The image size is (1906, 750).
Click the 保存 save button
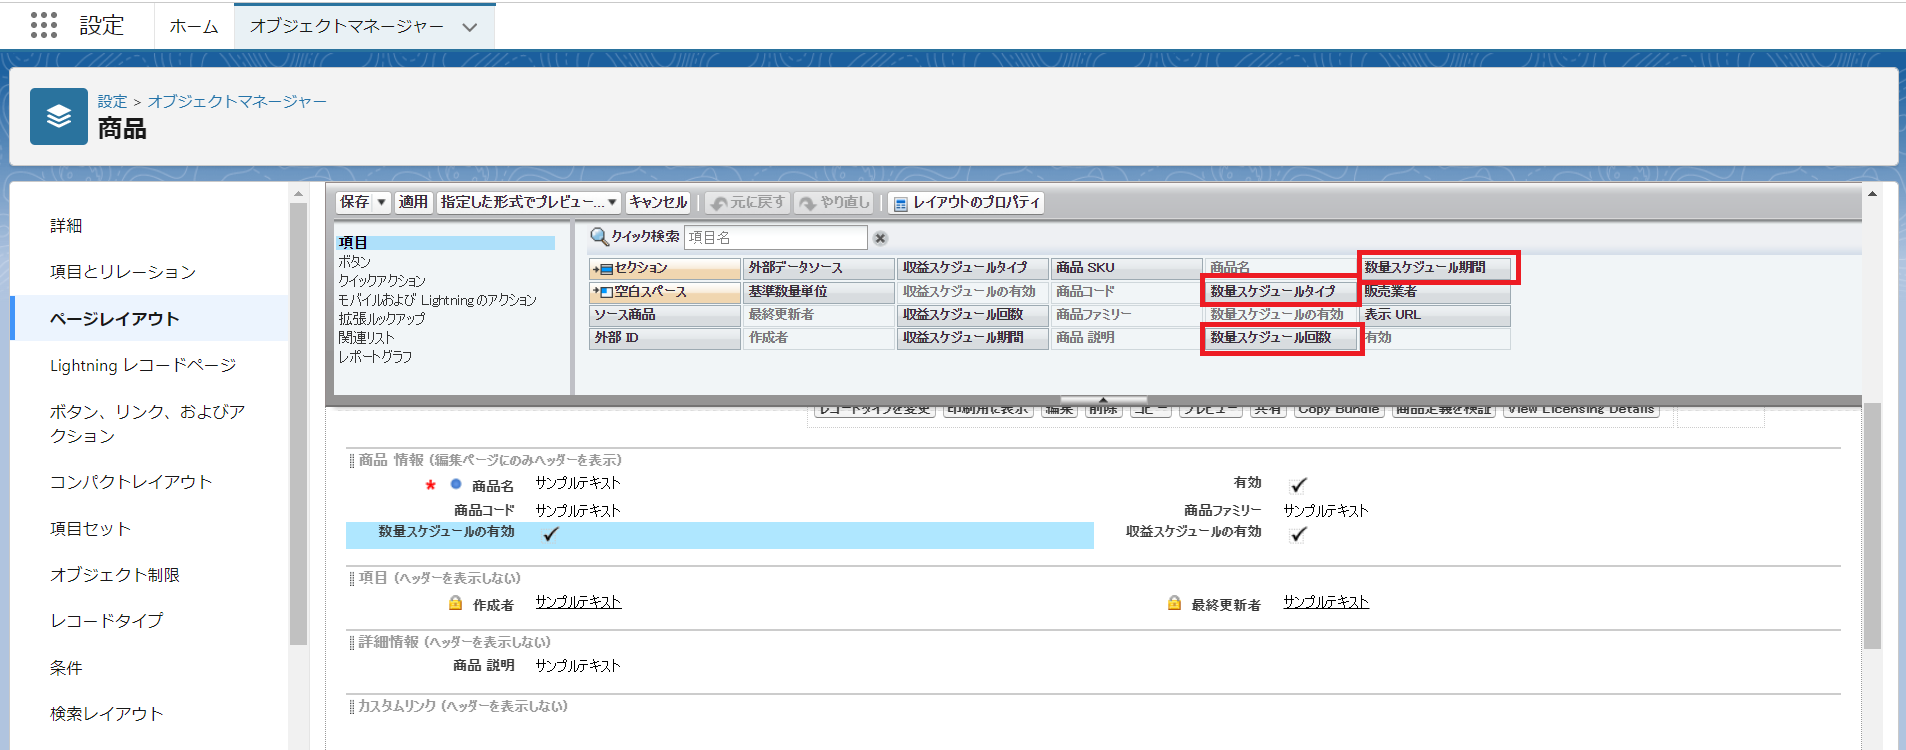(355, 203)
